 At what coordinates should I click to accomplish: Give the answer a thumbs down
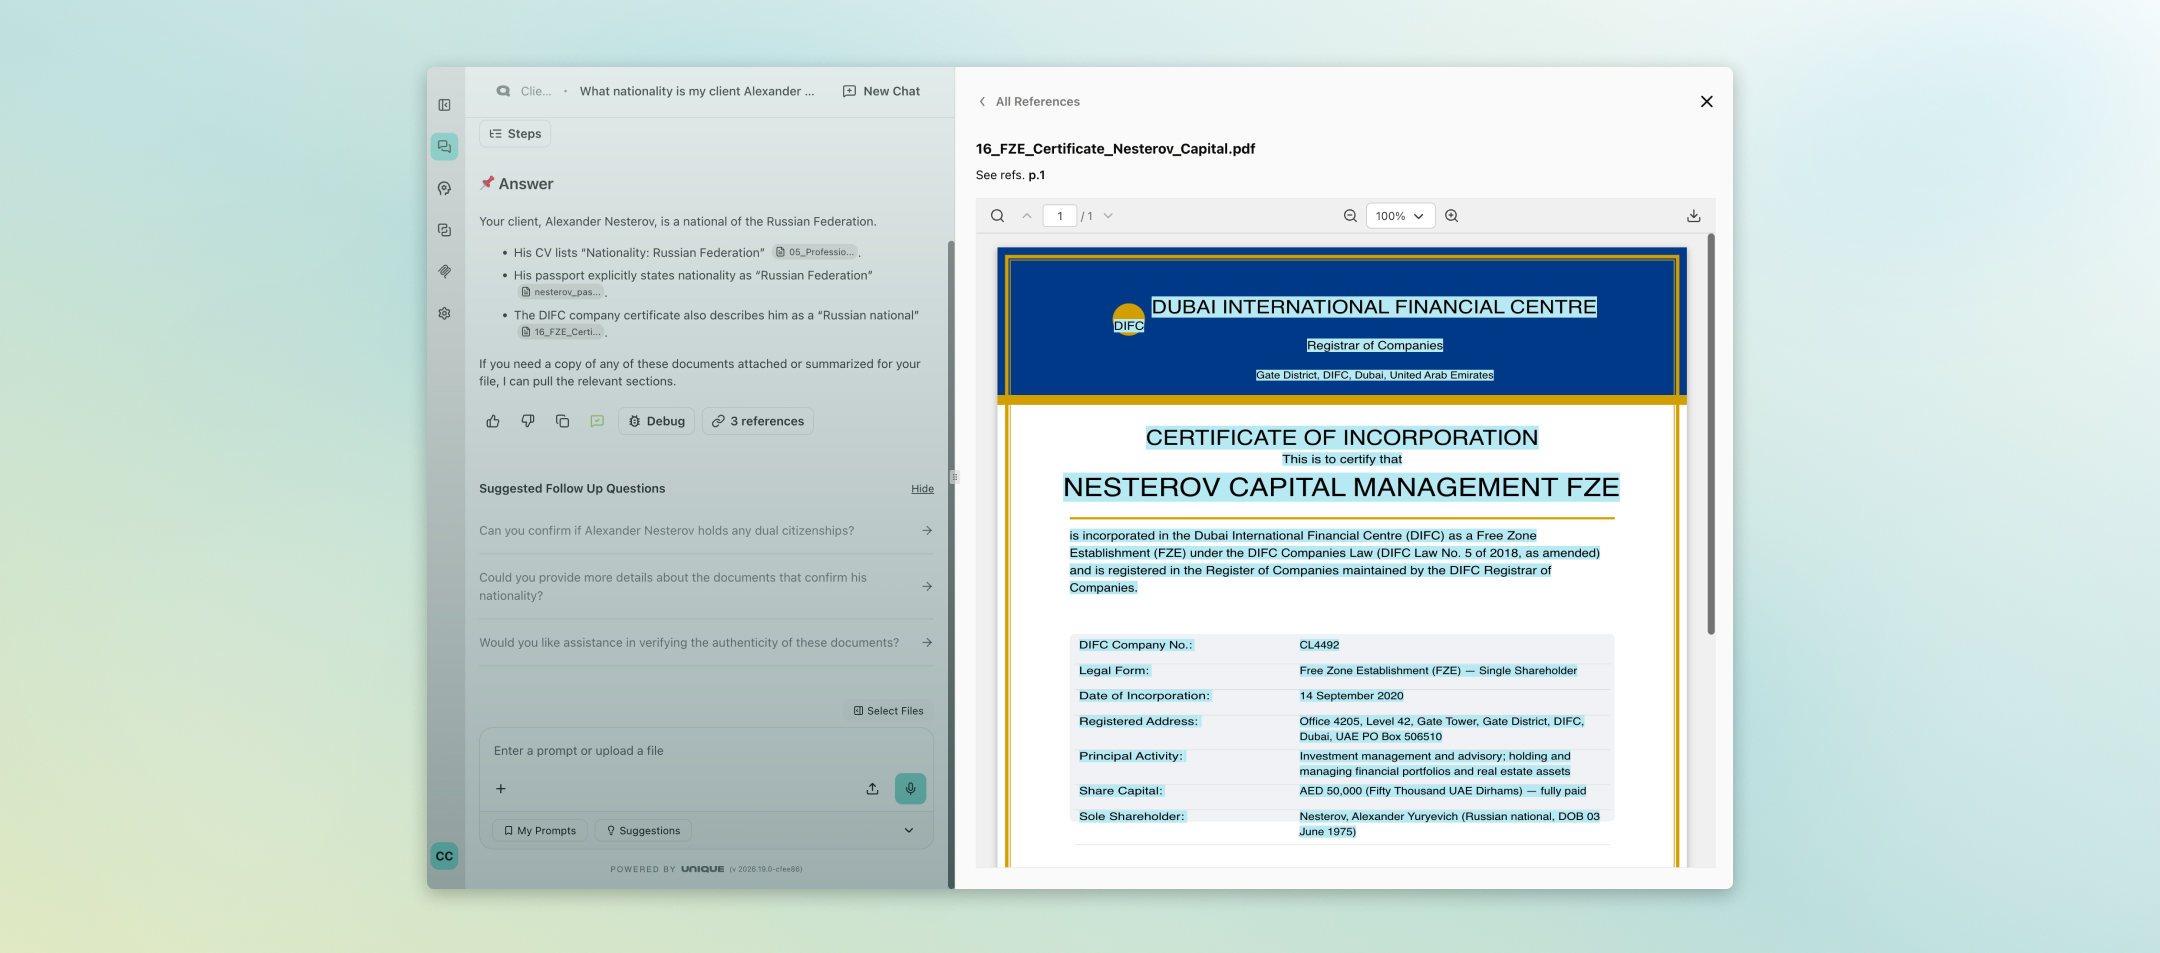528,421
